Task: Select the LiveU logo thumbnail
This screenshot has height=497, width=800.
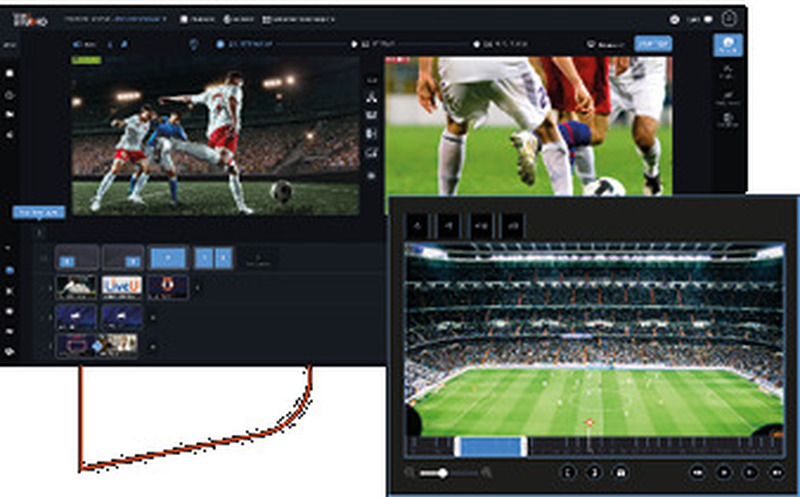Action: [121, 287]
